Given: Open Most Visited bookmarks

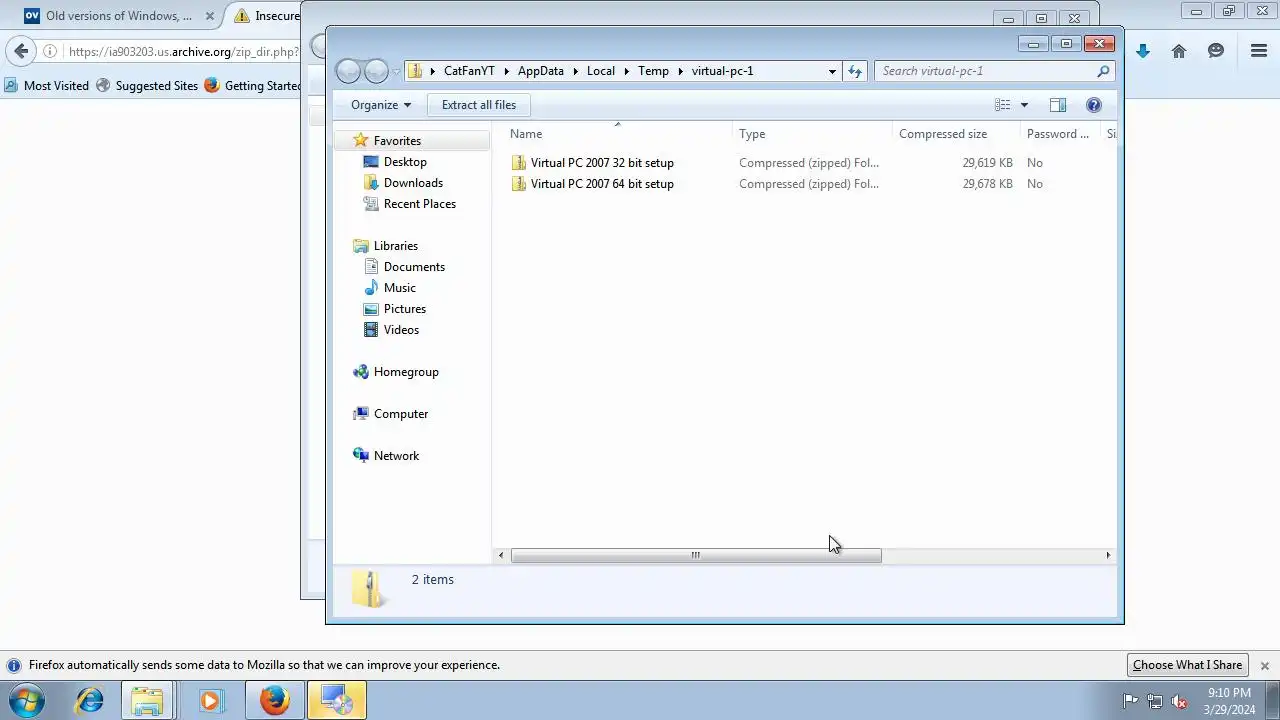Looking at the screenshot, I should coord(47,86).
